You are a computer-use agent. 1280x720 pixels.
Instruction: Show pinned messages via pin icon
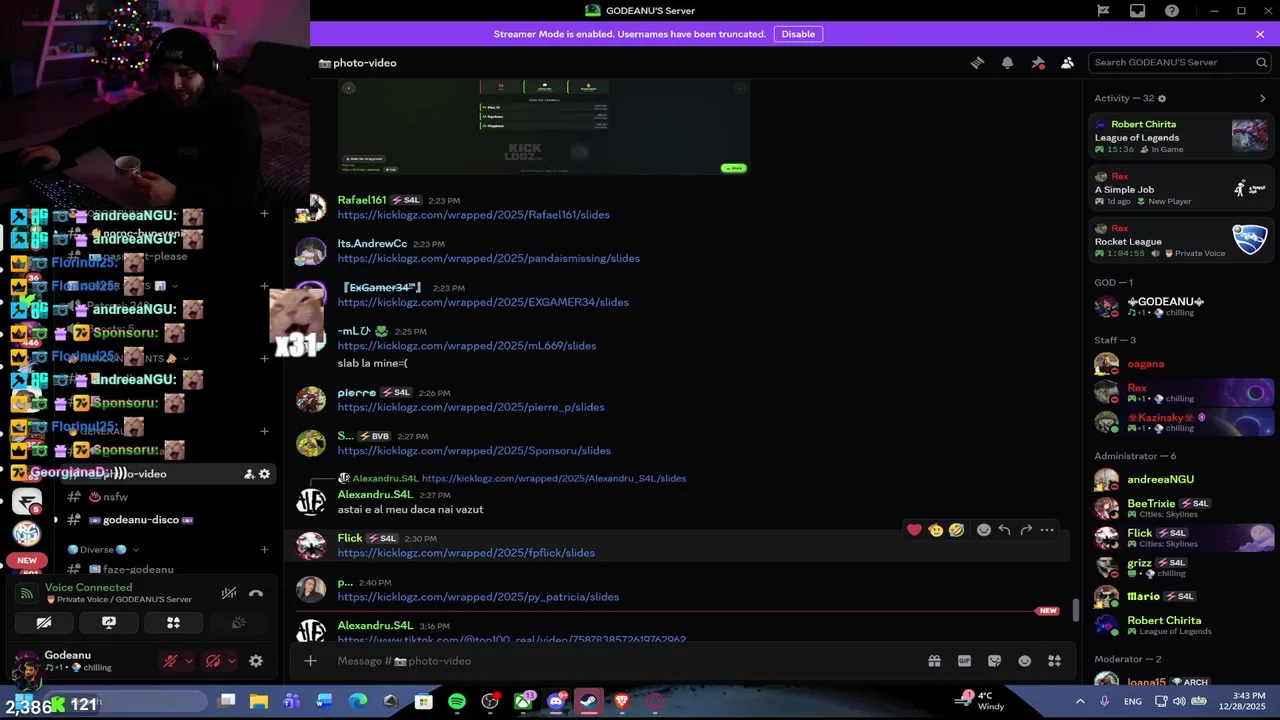tap(1038, 62)
